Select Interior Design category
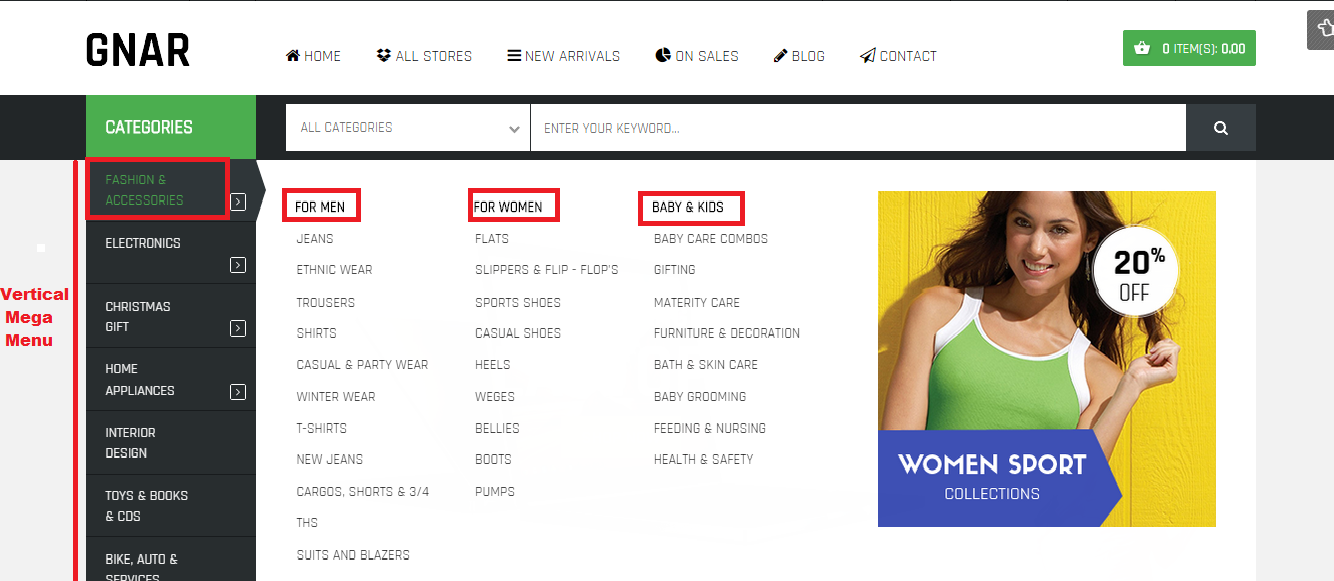Image resolution: width=1334 pixels, height=581 pixels. click(131, 443)
